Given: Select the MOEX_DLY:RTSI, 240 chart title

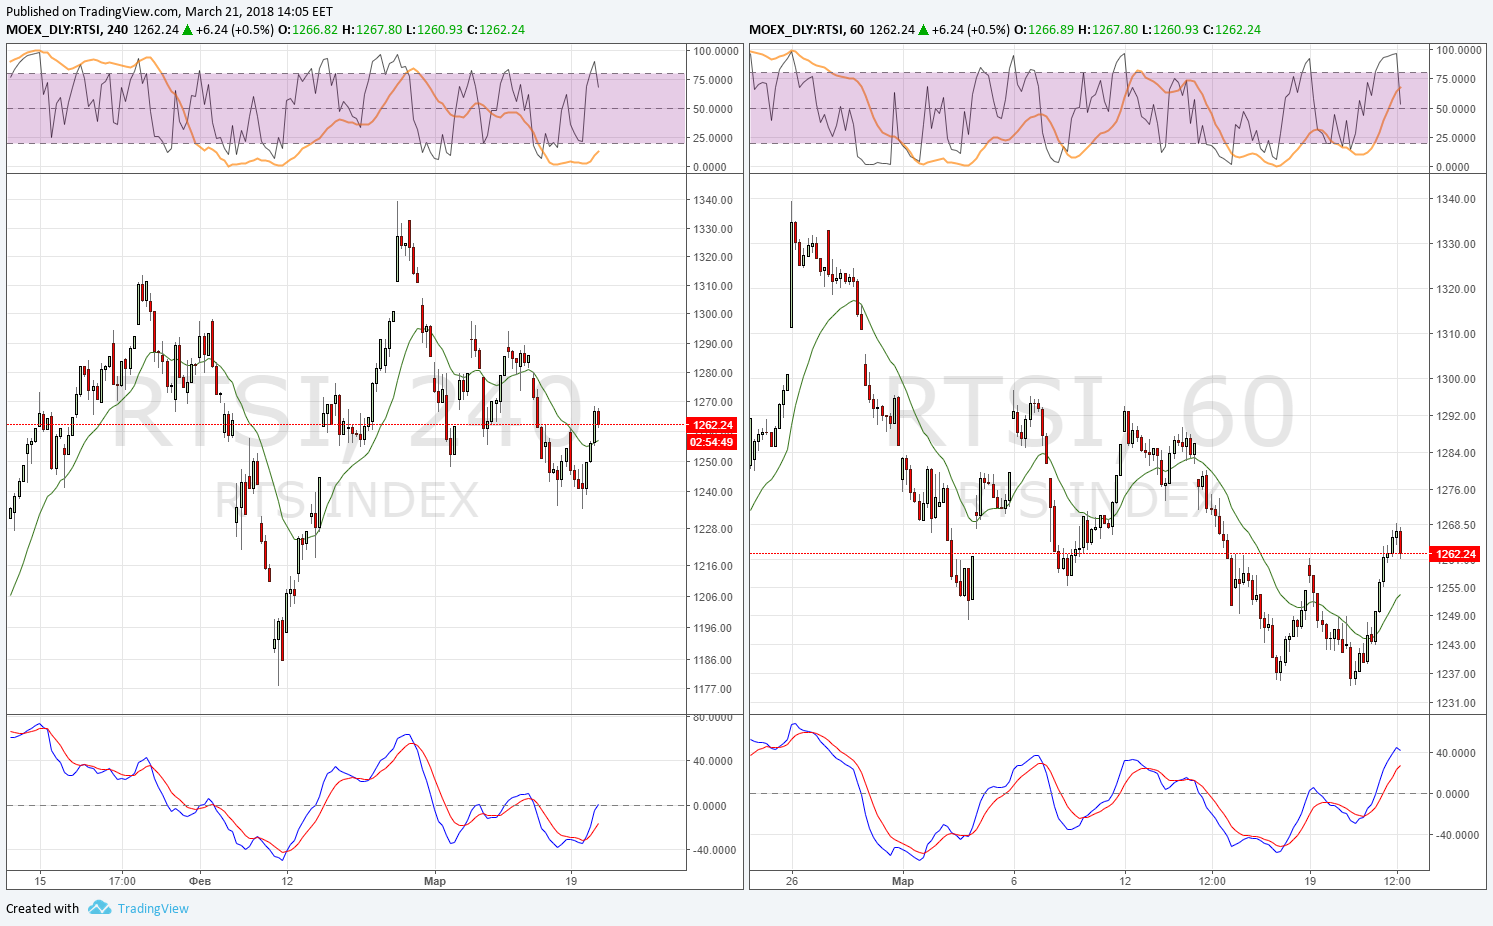Looking at the screenshot, I should pyautogui.click(x=67, y=29).
